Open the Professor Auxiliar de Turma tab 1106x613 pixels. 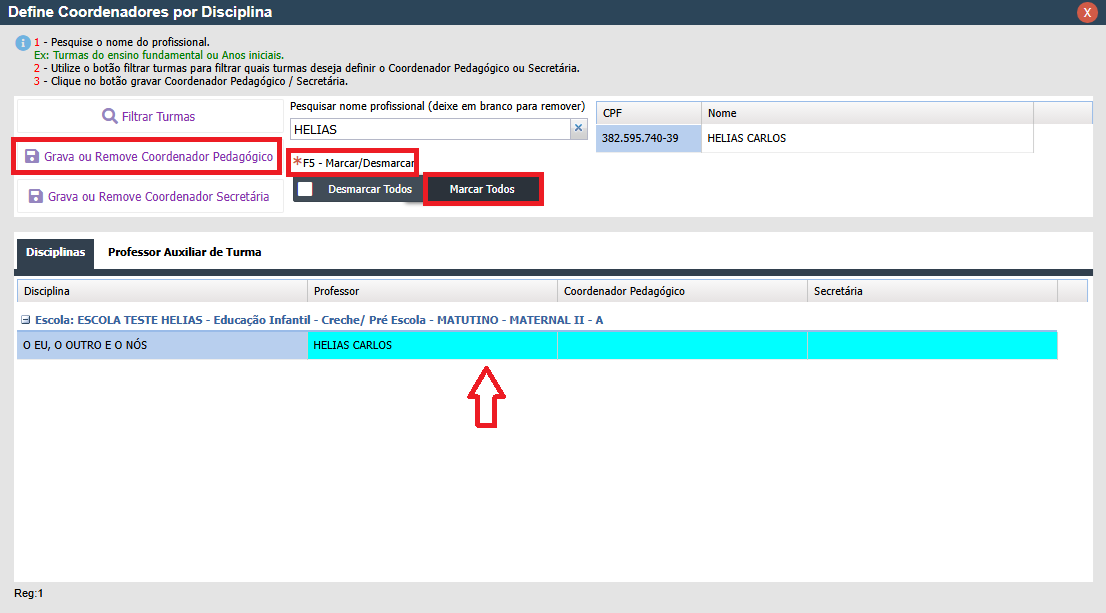[x=184, y=253]
